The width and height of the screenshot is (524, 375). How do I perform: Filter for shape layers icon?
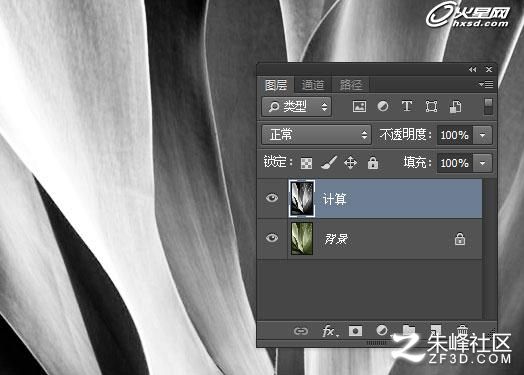431,107
